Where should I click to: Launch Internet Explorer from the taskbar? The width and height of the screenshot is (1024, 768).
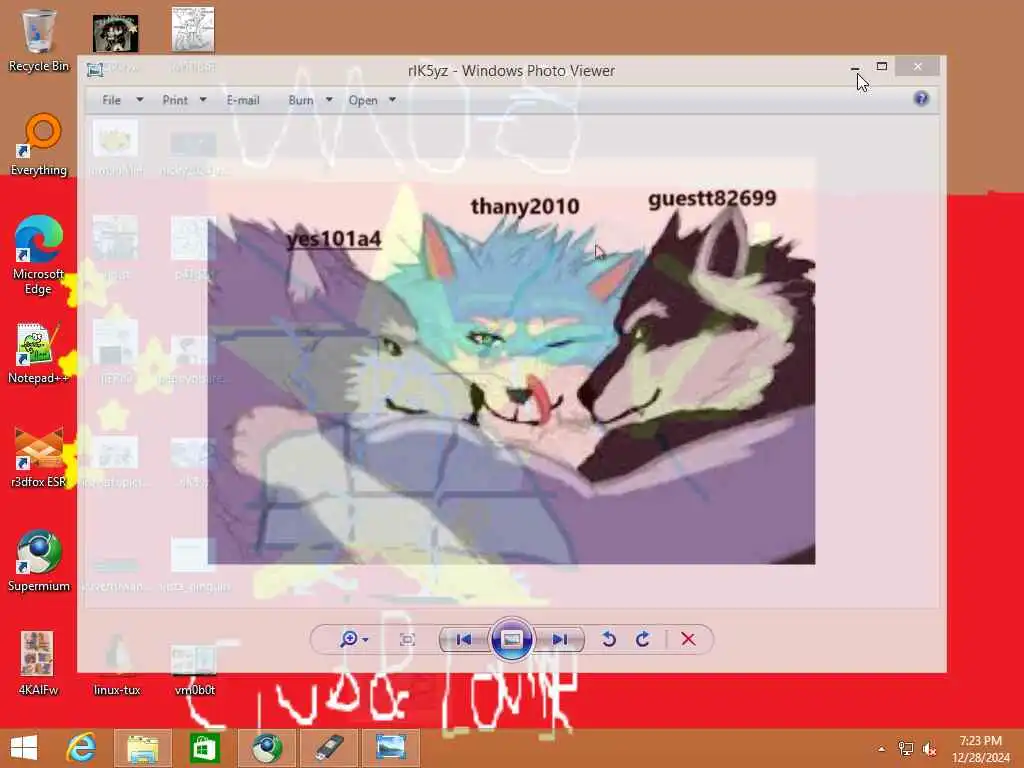[81, 748]
